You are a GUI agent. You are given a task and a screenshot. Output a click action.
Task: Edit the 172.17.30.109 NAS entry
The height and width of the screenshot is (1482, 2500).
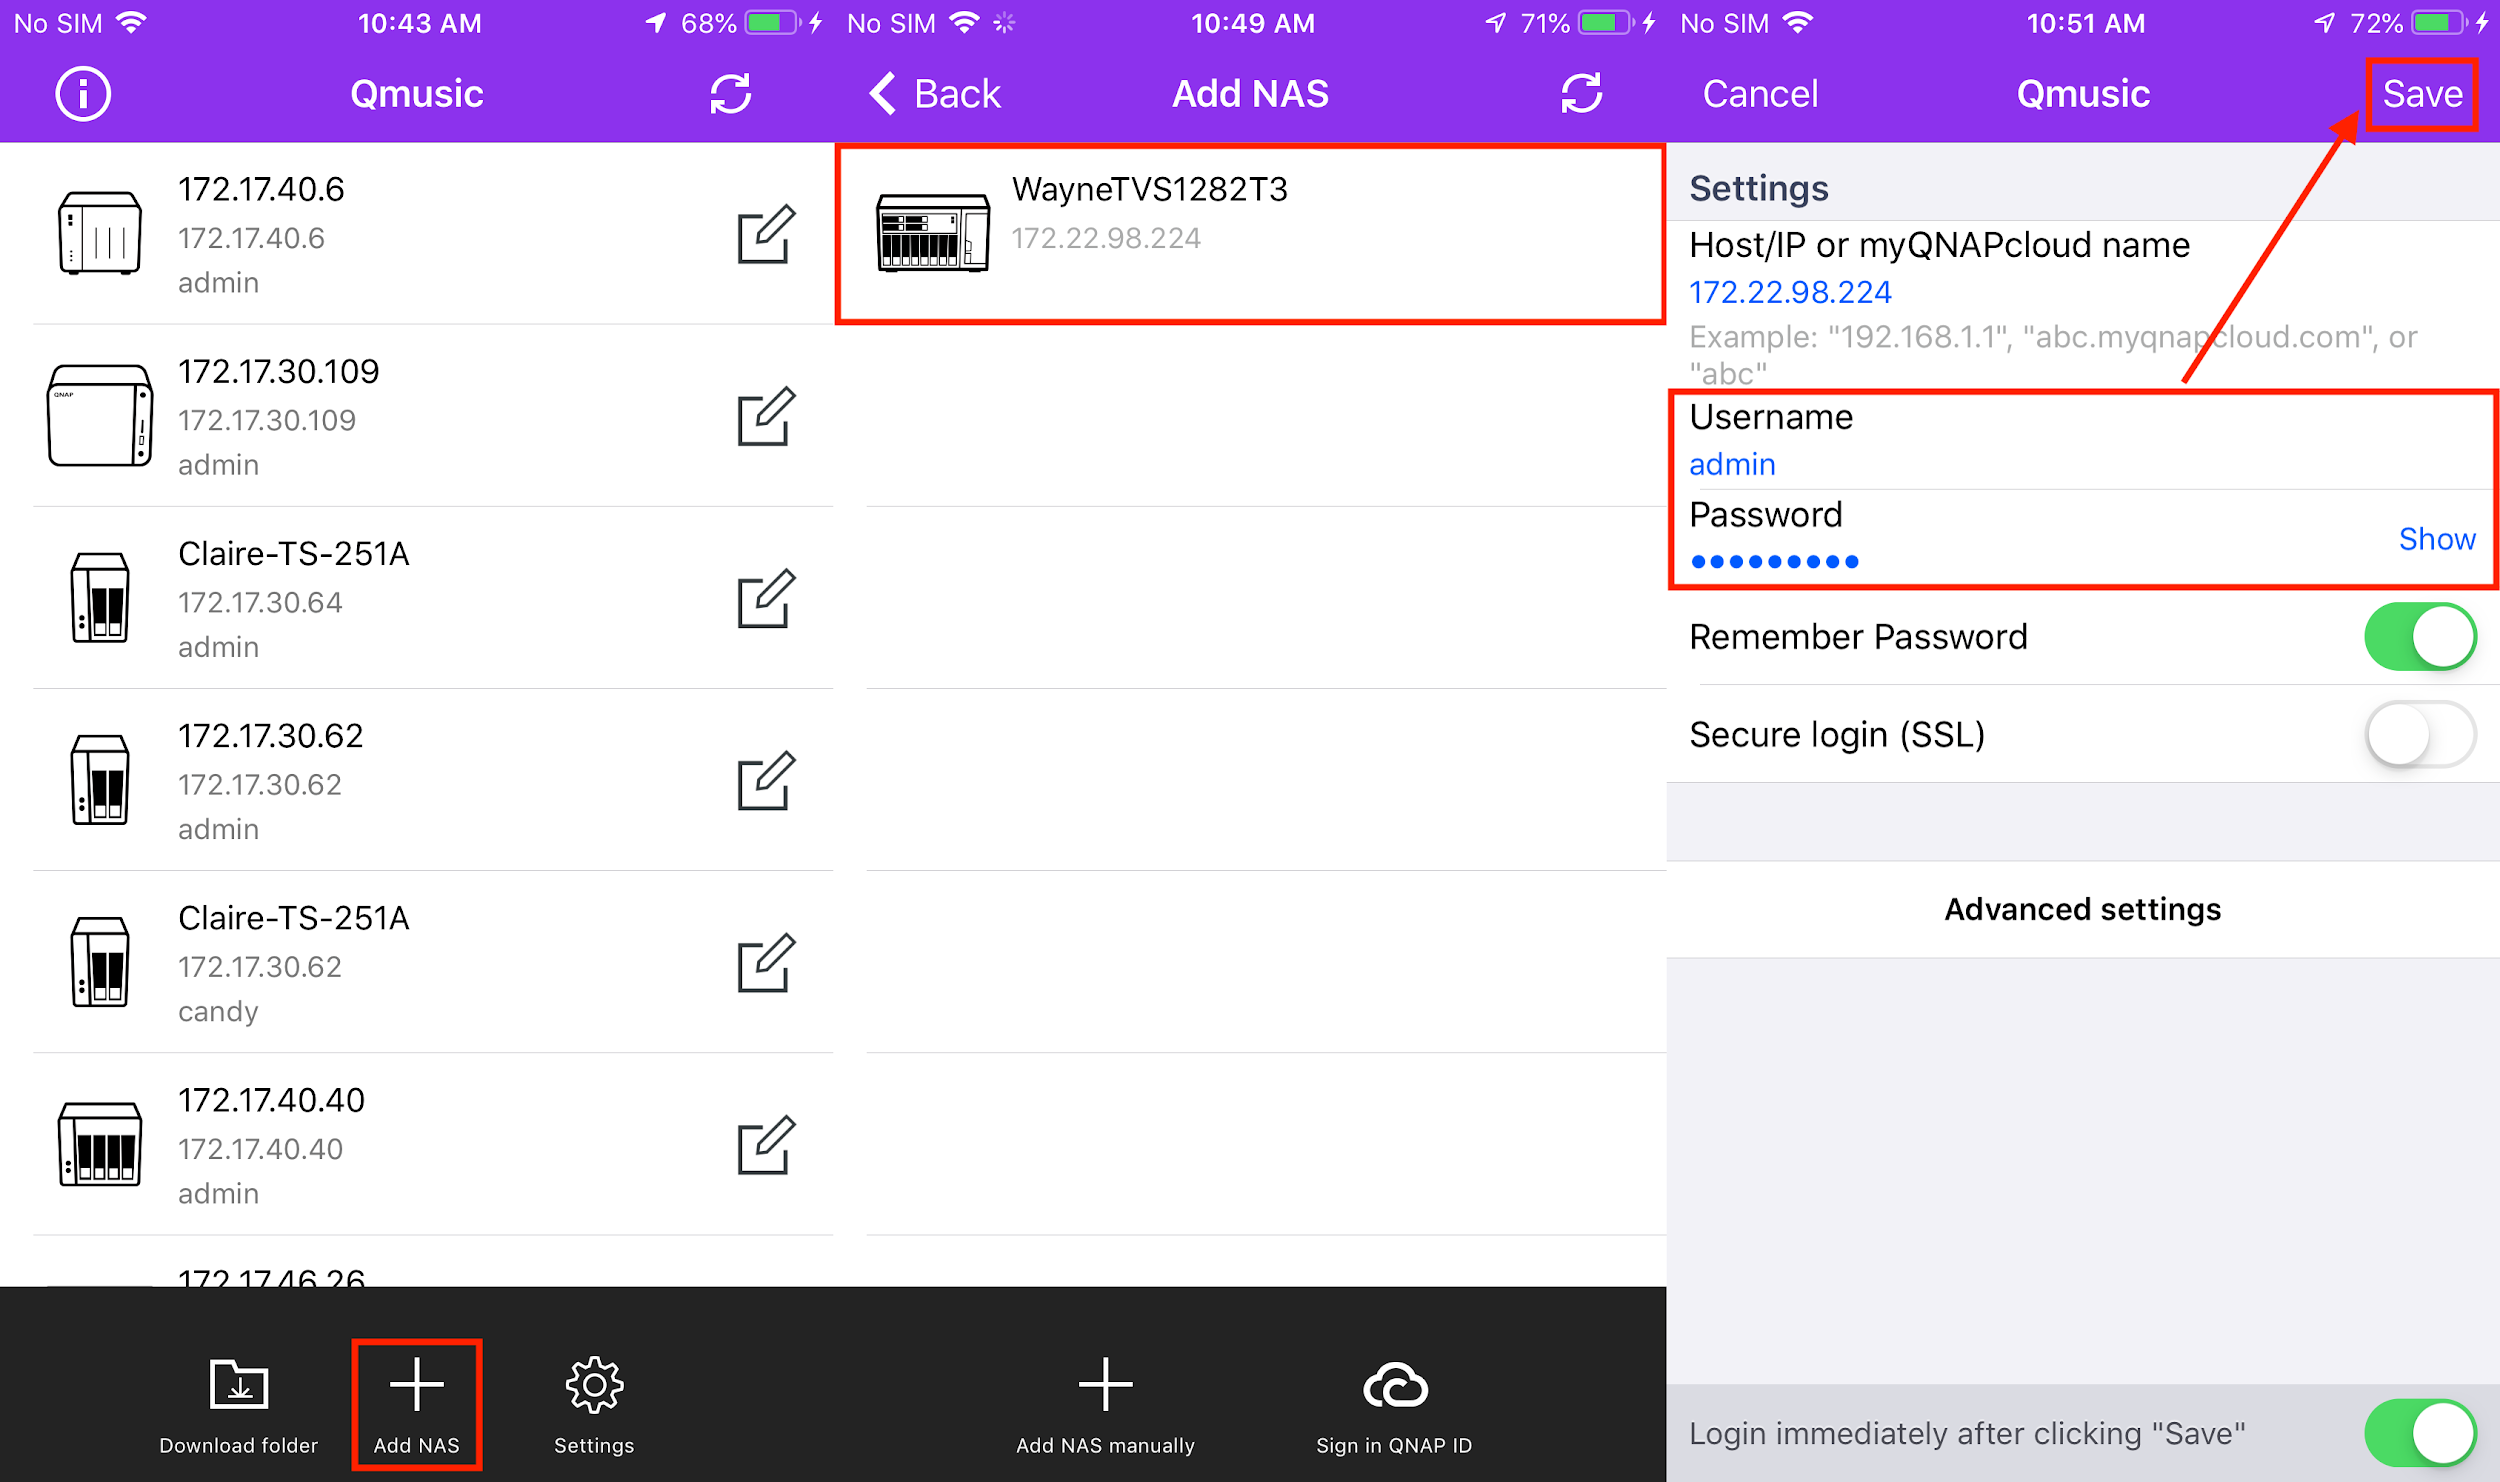pos(766,416)
